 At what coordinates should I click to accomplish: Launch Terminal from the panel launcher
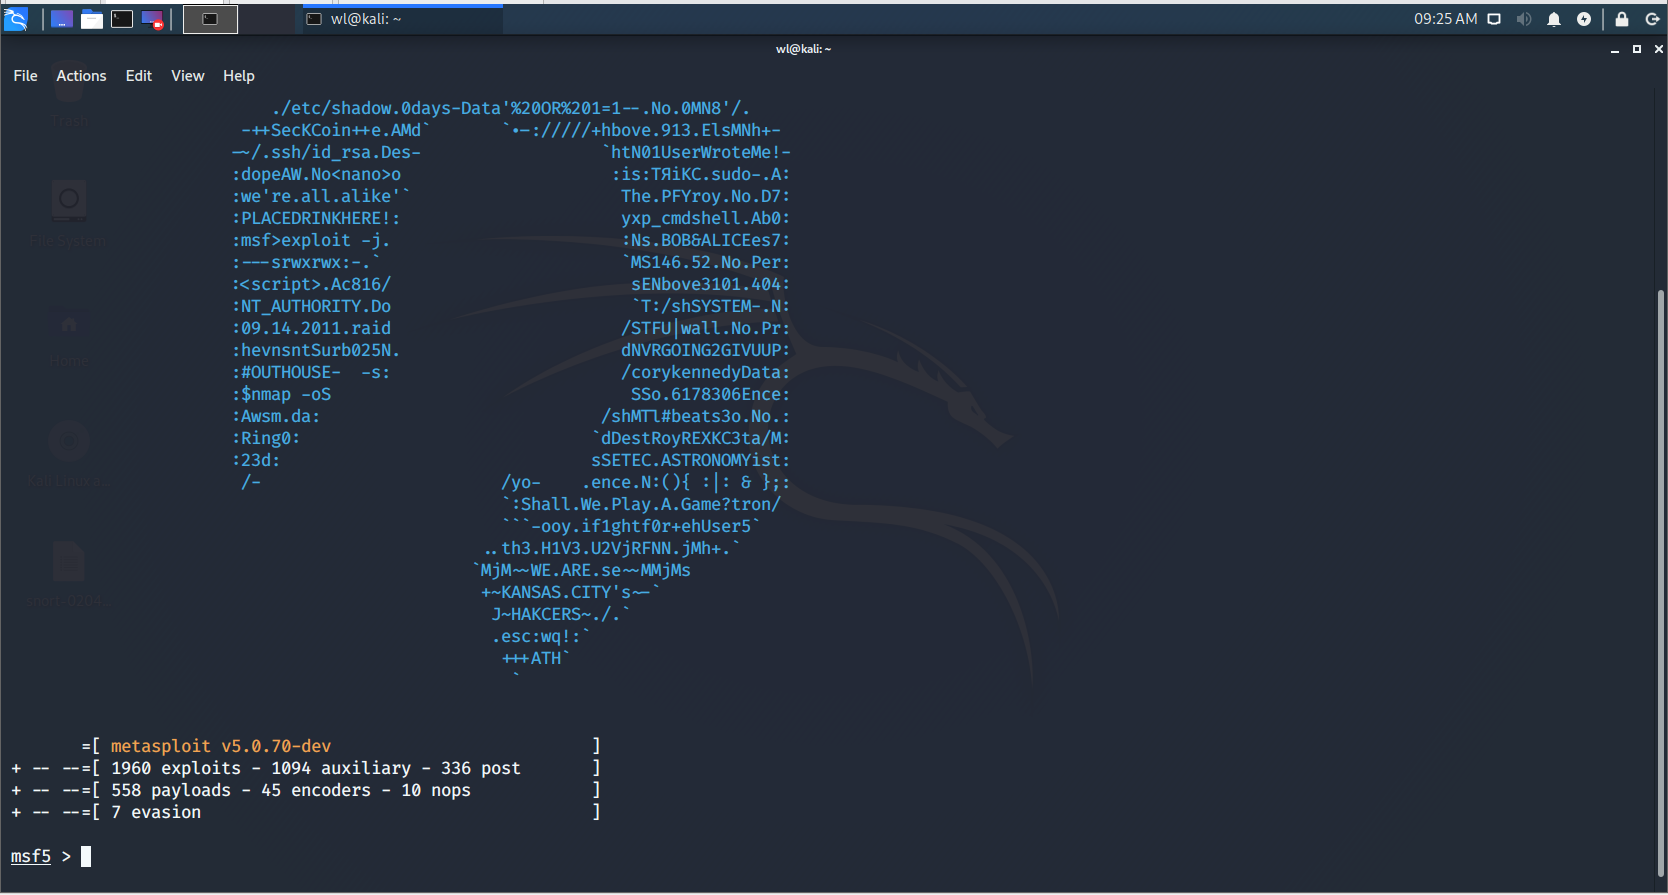(122, 19)
